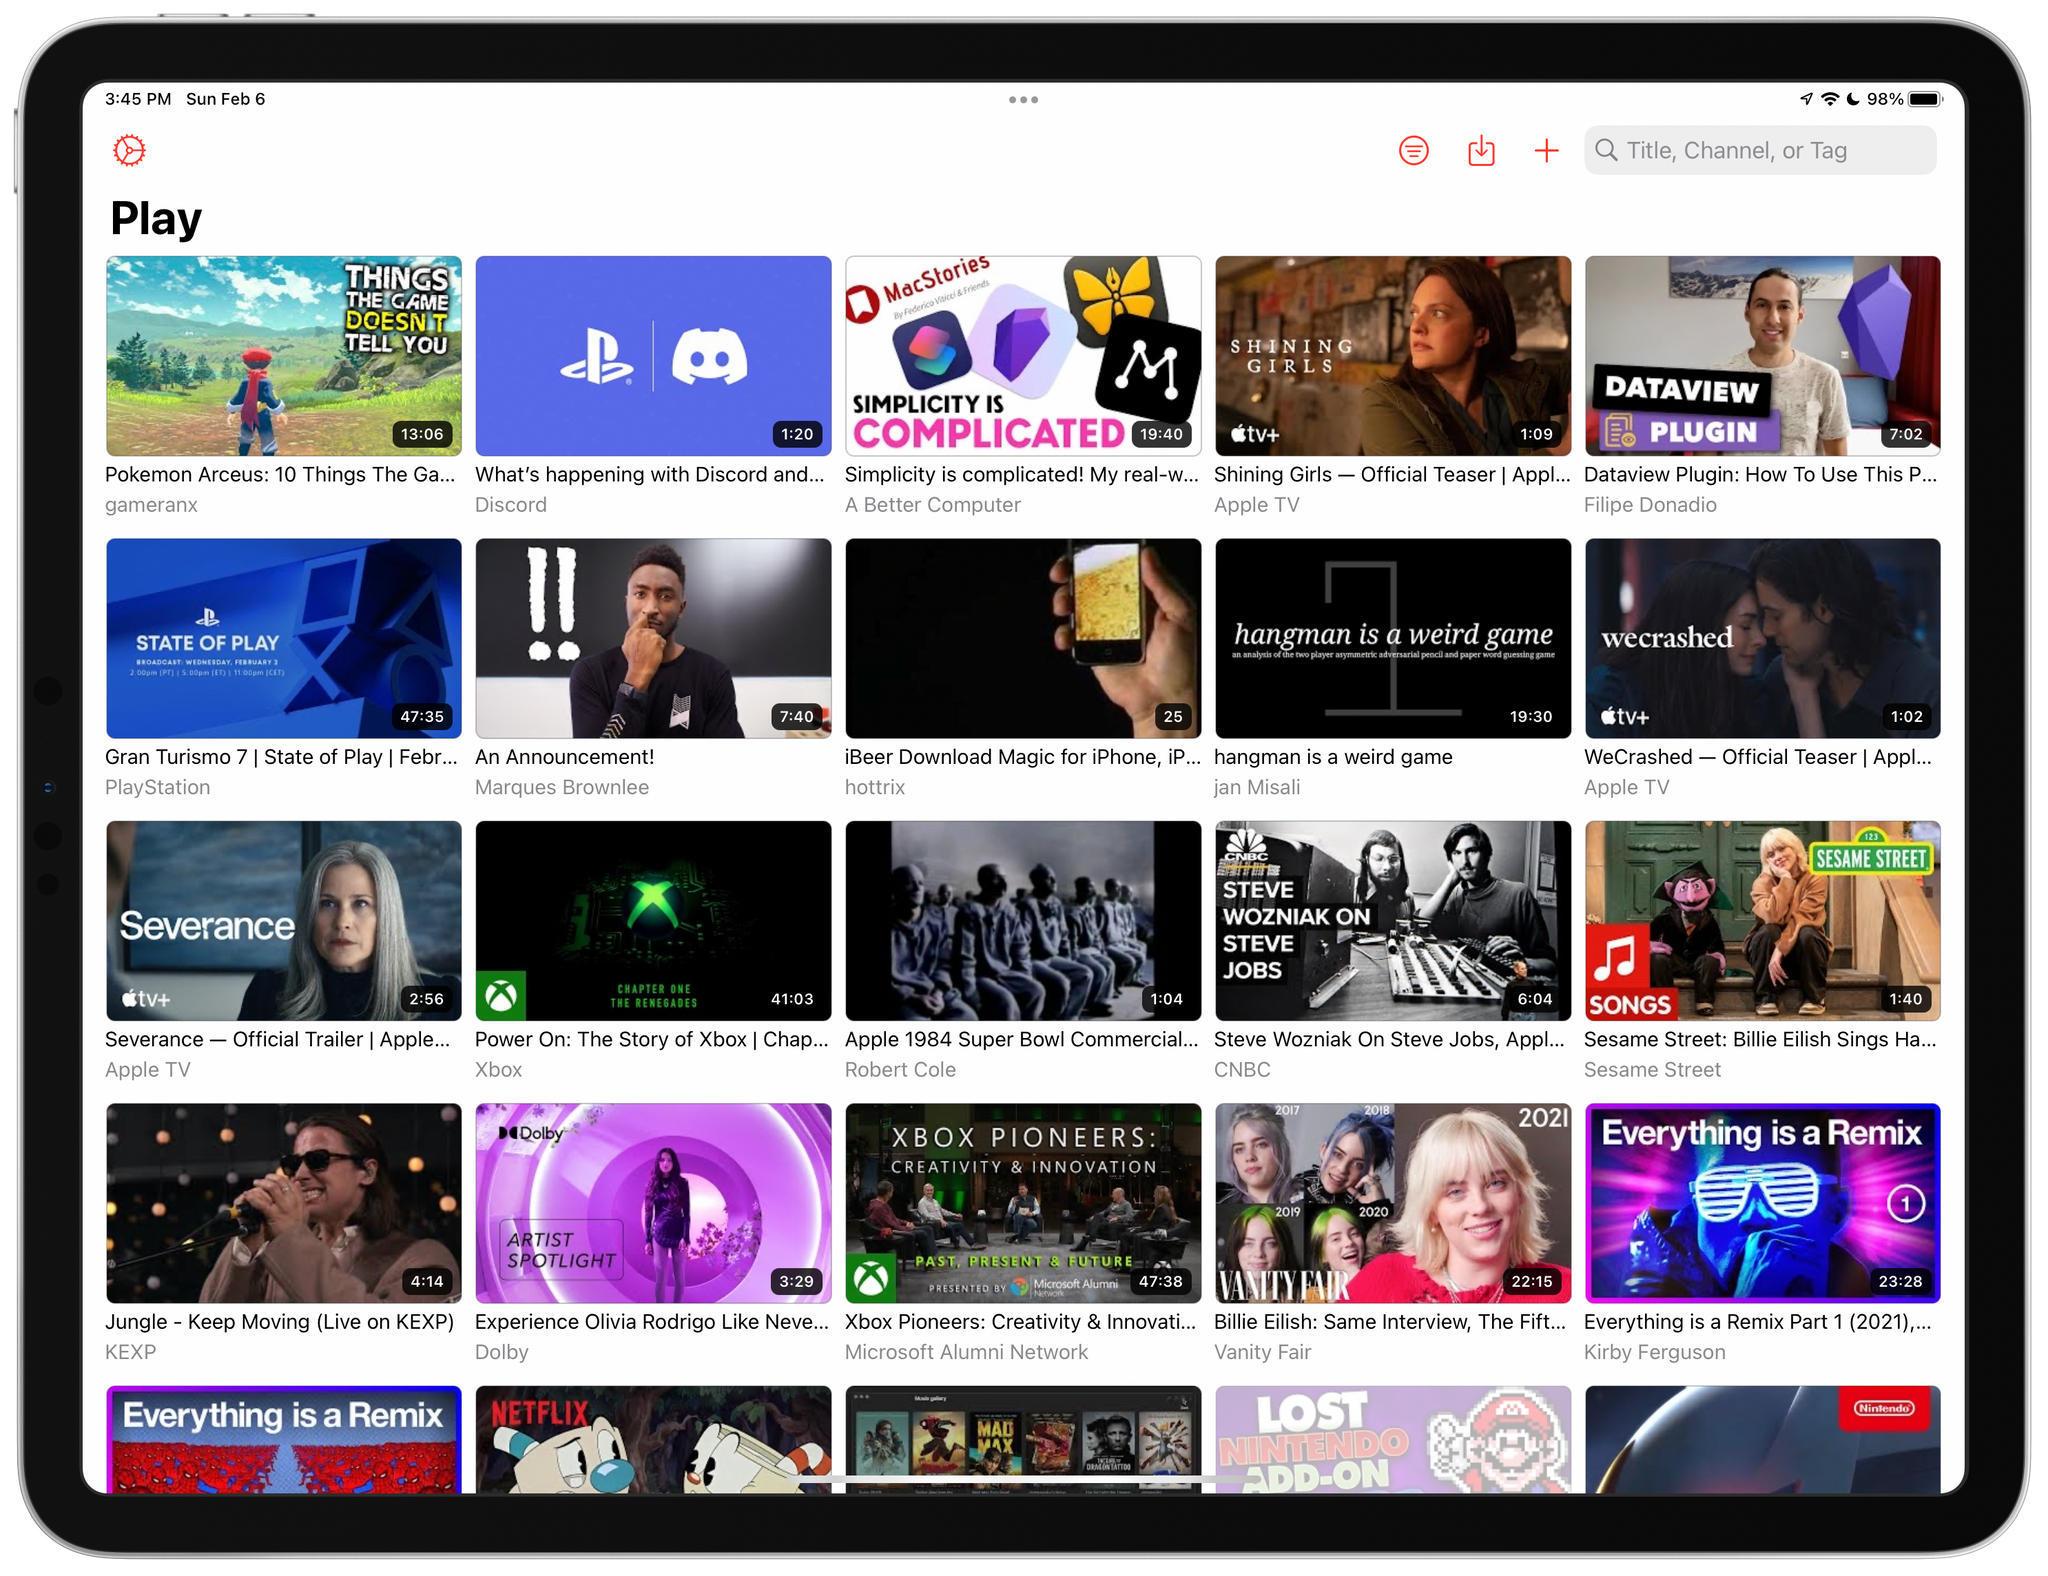Open Lost Nintendo Add-On thumbnail
The height and width of the screenshot is (1576, 2048).
(1393, 1439)
